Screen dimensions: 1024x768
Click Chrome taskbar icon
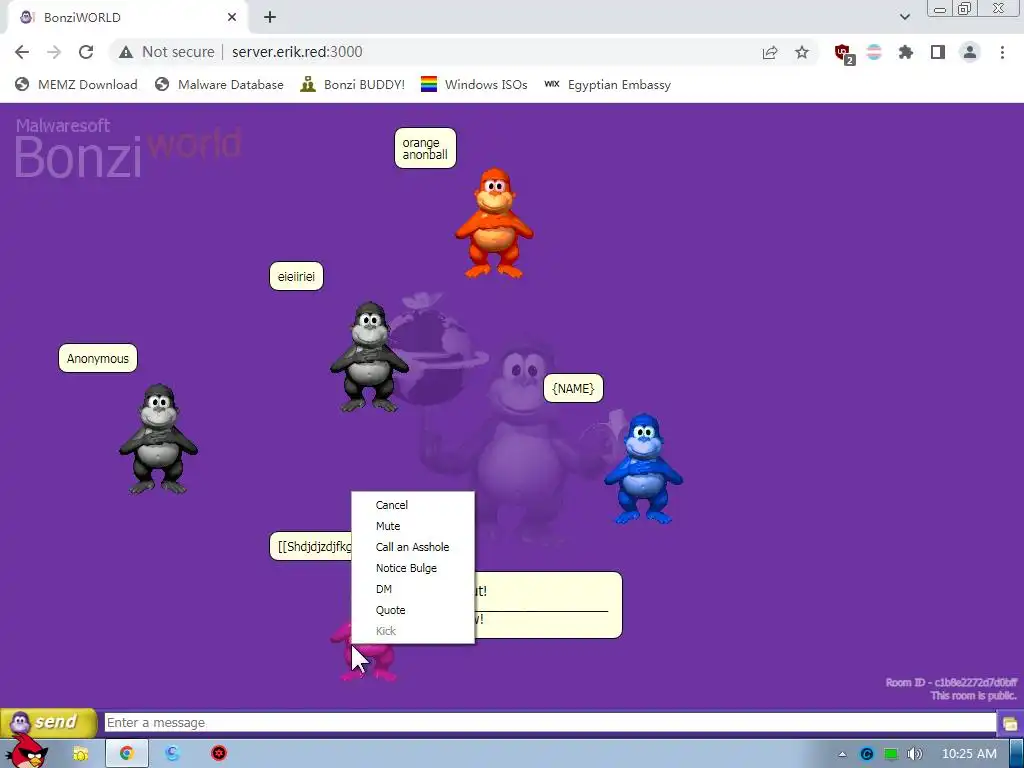click(x=127, y=754)
